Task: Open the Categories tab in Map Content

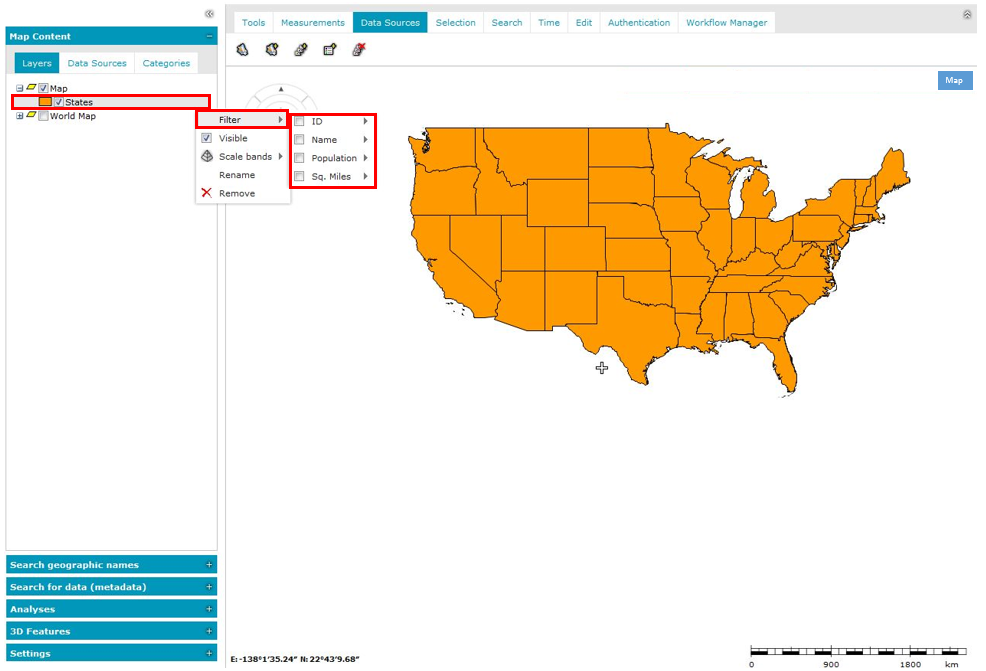Action: click(x=166, y=63)
